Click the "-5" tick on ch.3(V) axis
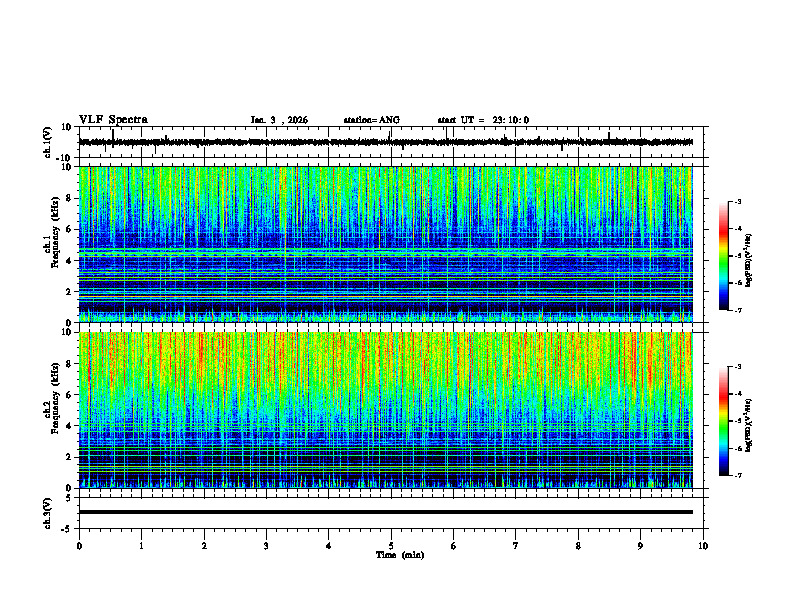 (67, 529)
